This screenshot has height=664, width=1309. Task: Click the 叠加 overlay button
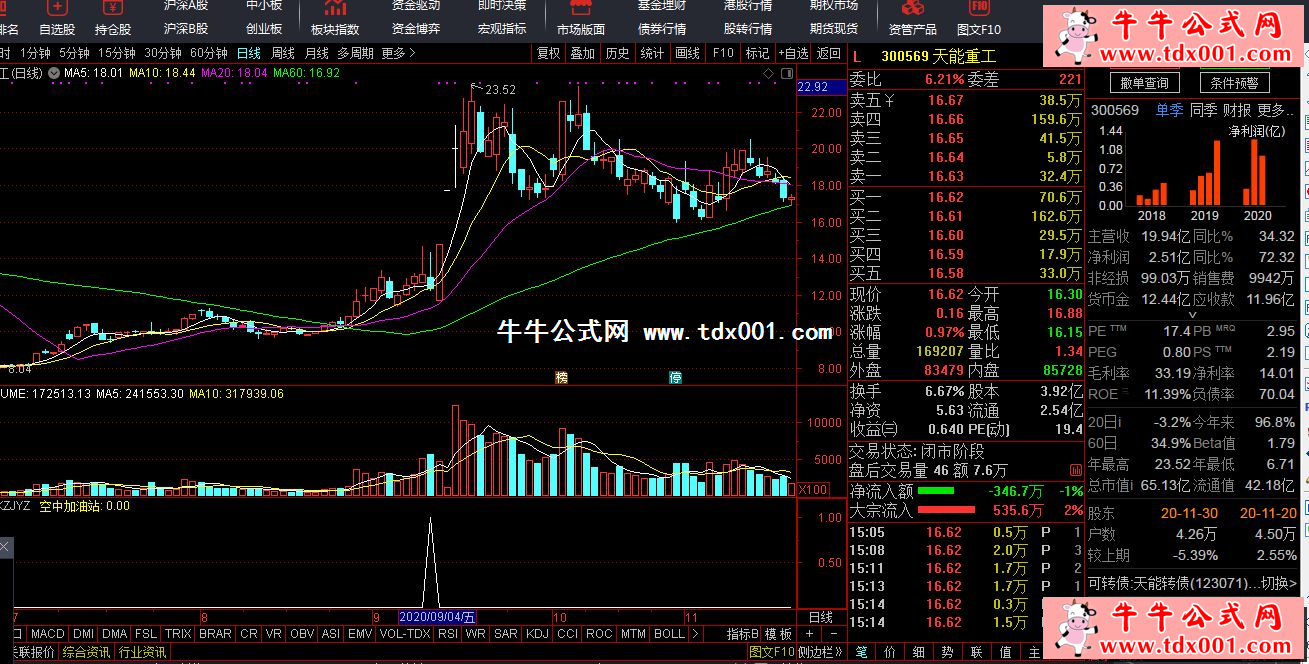point(583,53)
